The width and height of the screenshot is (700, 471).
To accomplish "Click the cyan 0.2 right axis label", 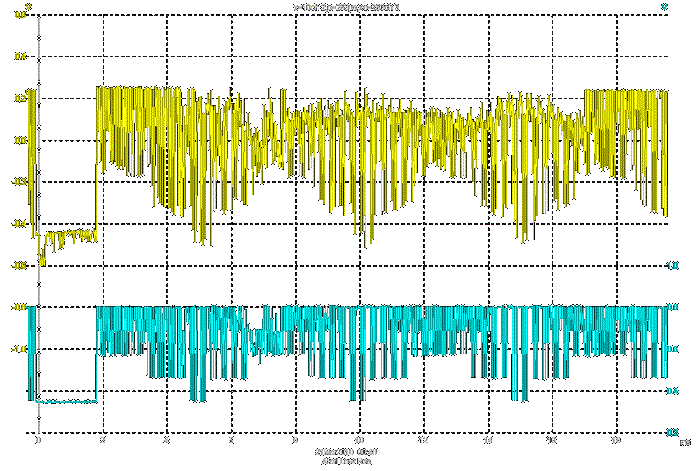I will (x=673, y=433).
